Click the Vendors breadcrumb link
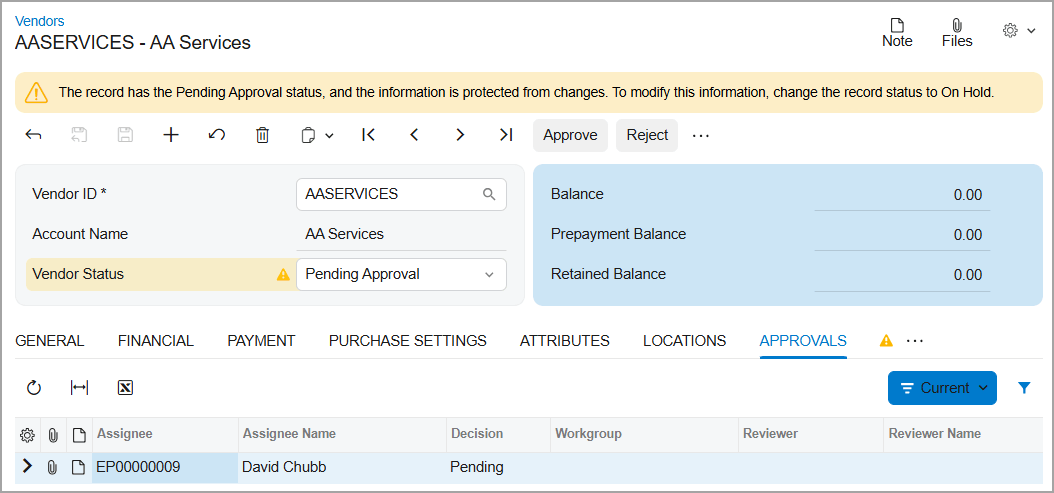 point(40,22)
